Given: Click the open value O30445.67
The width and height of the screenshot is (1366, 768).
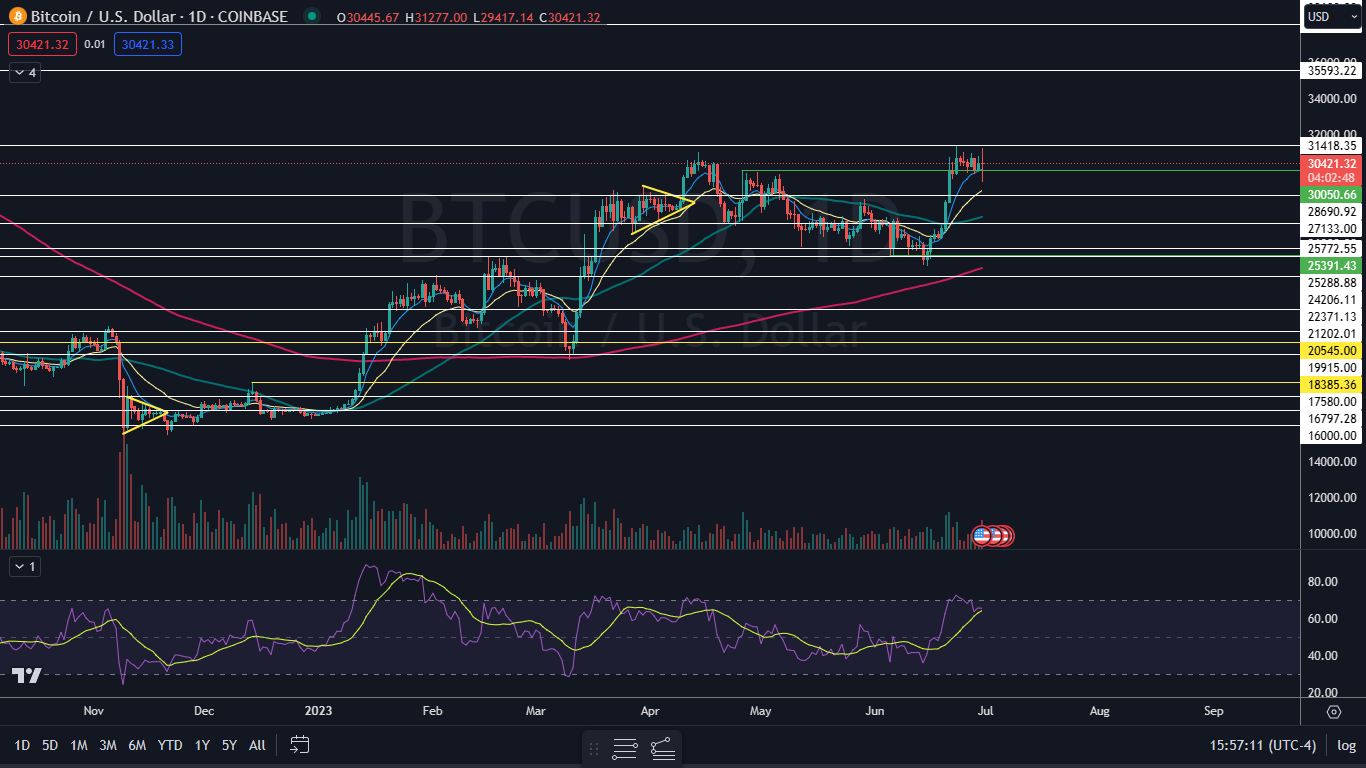Looking at the screenshot, I should tap(368, 17).
